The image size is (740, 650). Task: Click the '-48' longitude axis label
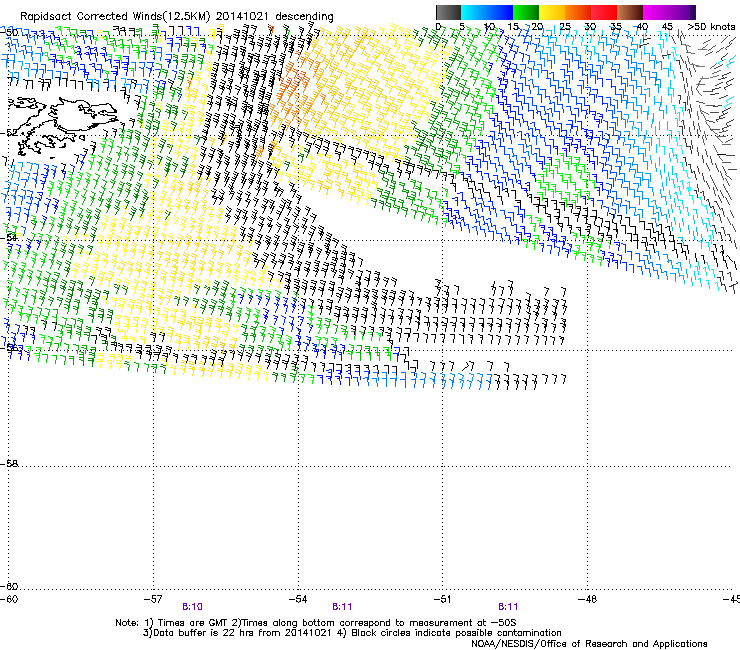(588, 599)
